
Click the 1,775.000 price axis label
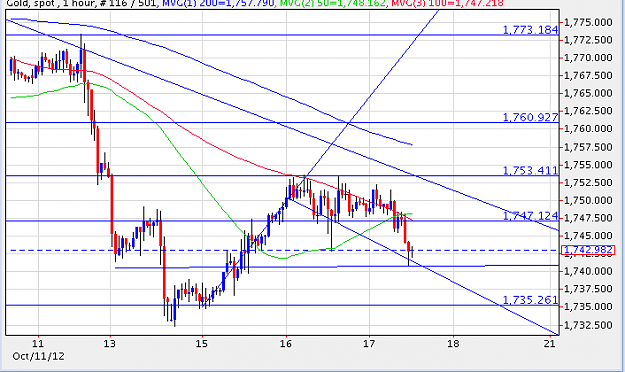(589, 22)
